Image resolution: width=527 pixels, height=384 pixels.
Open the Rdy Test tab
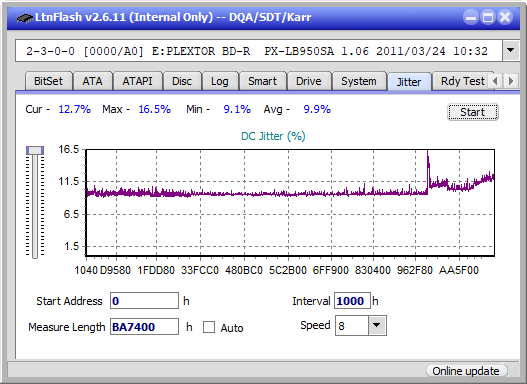coord(462,81)
